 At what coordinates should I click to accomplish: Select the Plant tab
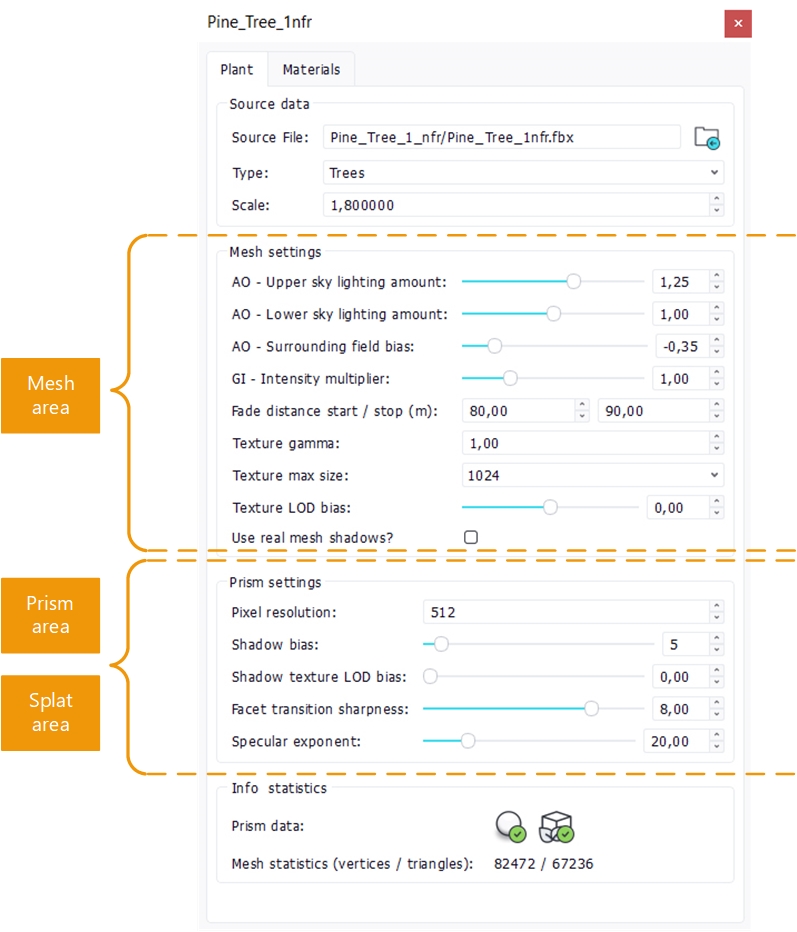click(237, 70)
